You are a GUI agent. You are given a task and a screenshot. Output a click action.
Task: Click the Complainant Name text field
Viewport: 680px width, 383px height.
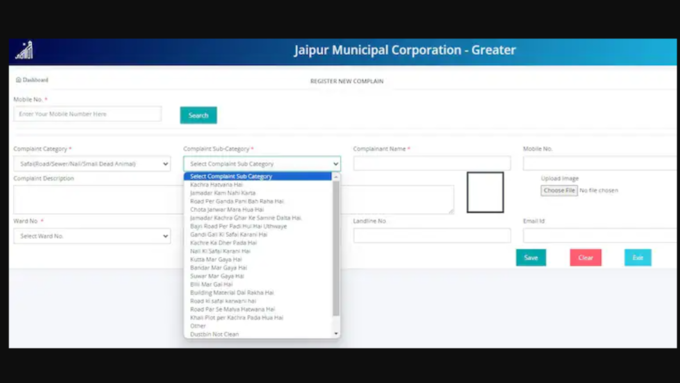(x=432, y=164)
